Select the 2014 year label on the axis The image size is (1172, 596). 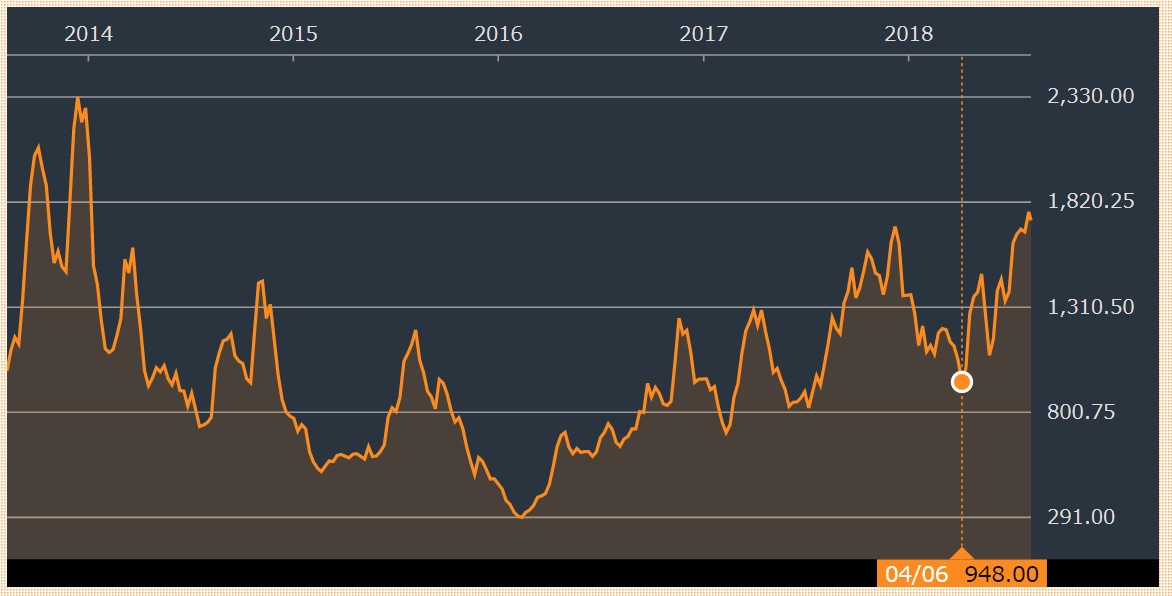click(89, 34)
